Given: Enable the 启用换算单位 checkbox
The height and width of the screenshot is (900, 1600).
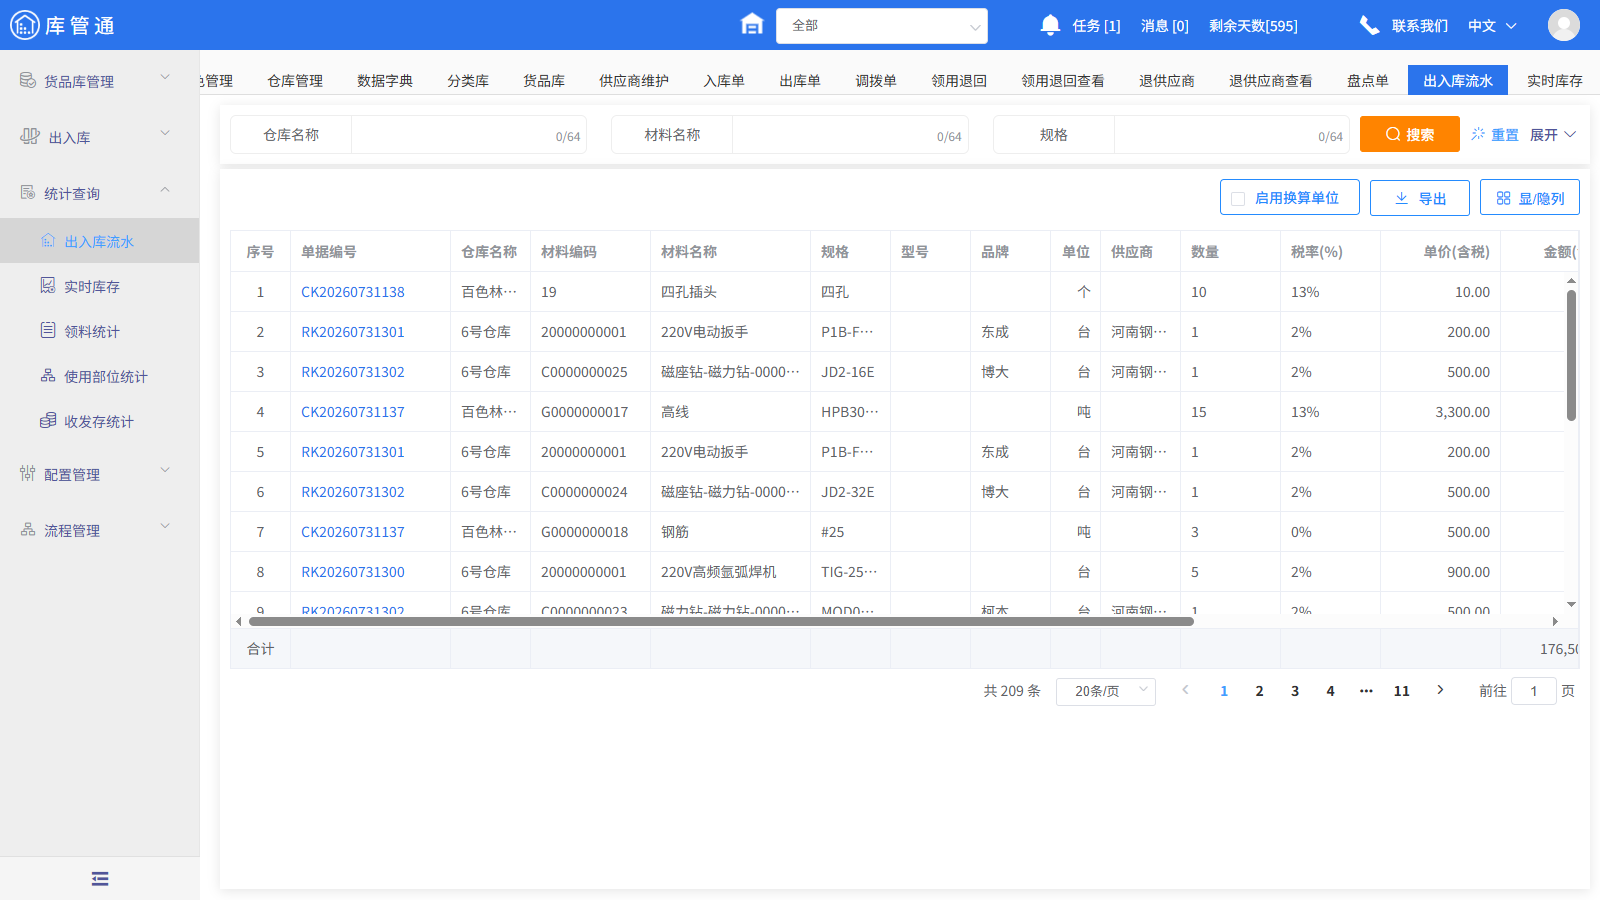Looking at the screenshot, I should point(1238,199).
